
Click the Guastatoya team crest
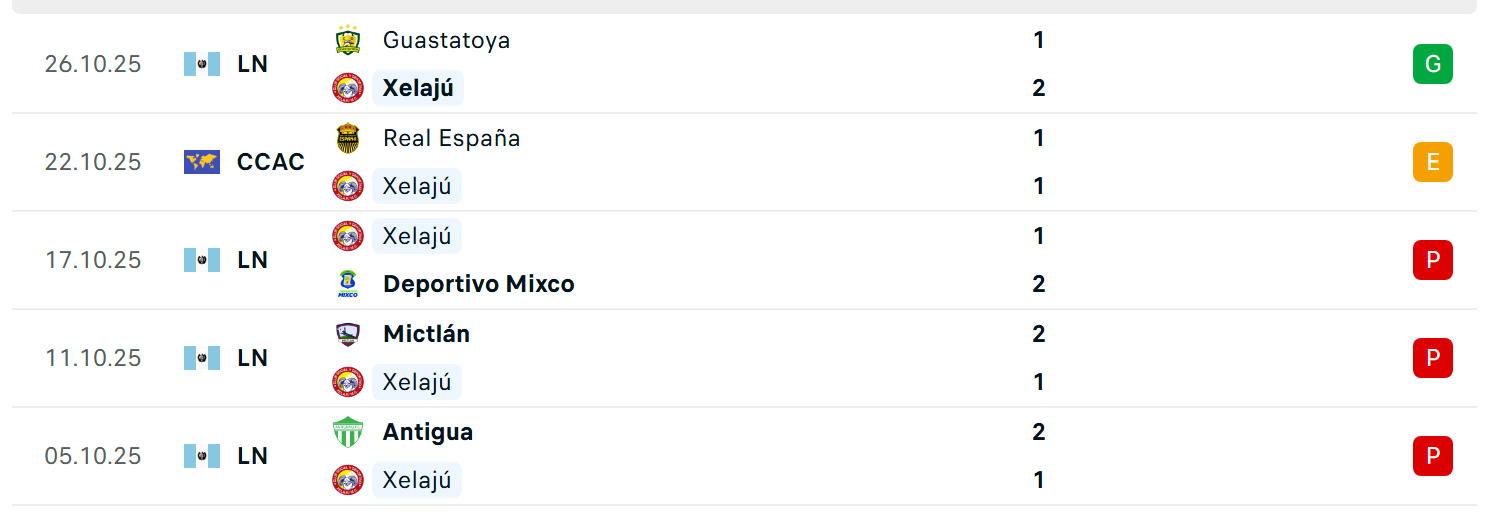348,41
